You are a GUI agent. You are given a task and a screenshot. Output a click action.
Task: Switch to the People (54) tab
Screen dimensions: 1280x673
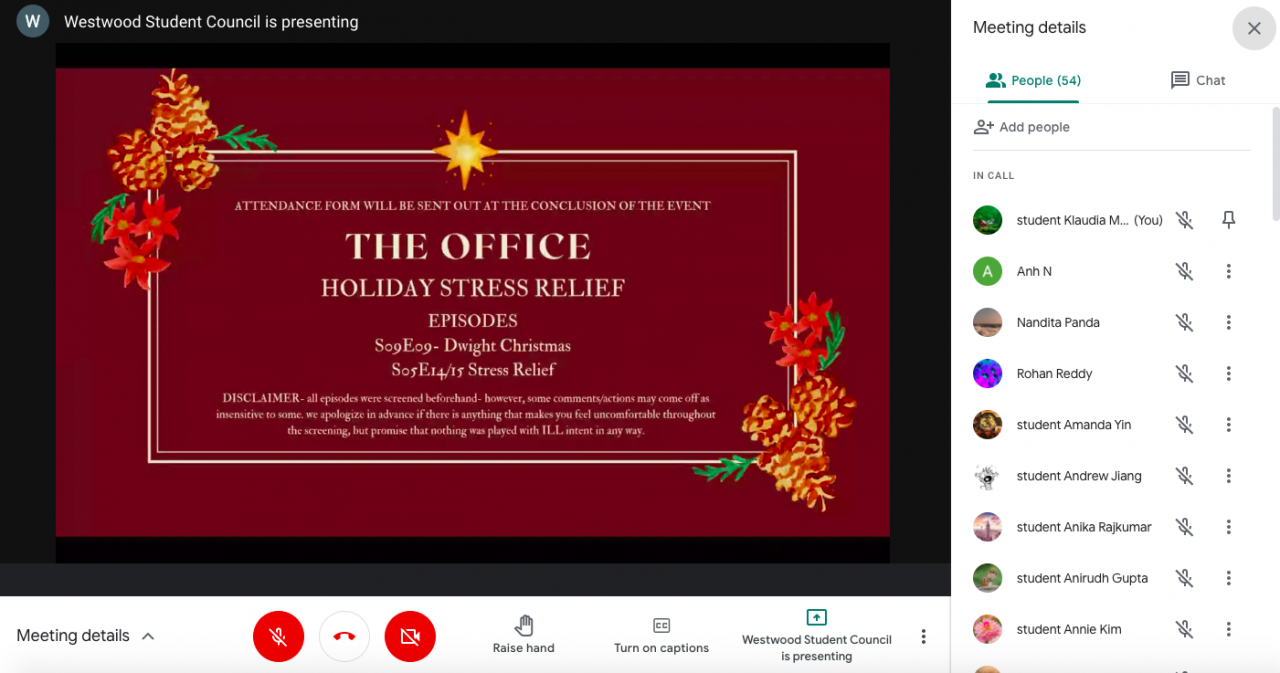(x=1033, y=80)
